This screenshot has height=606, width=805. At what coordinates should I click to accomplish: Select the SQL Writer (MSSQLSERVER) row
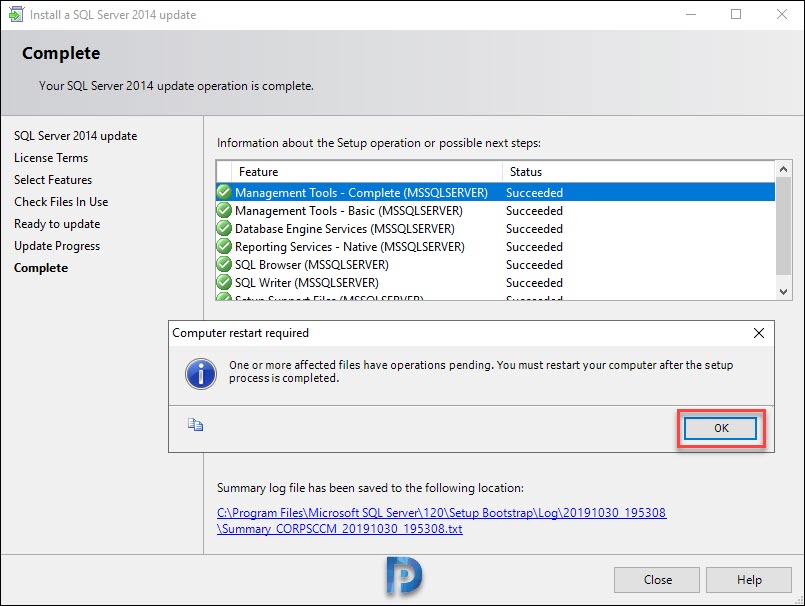tap(495, 282)
